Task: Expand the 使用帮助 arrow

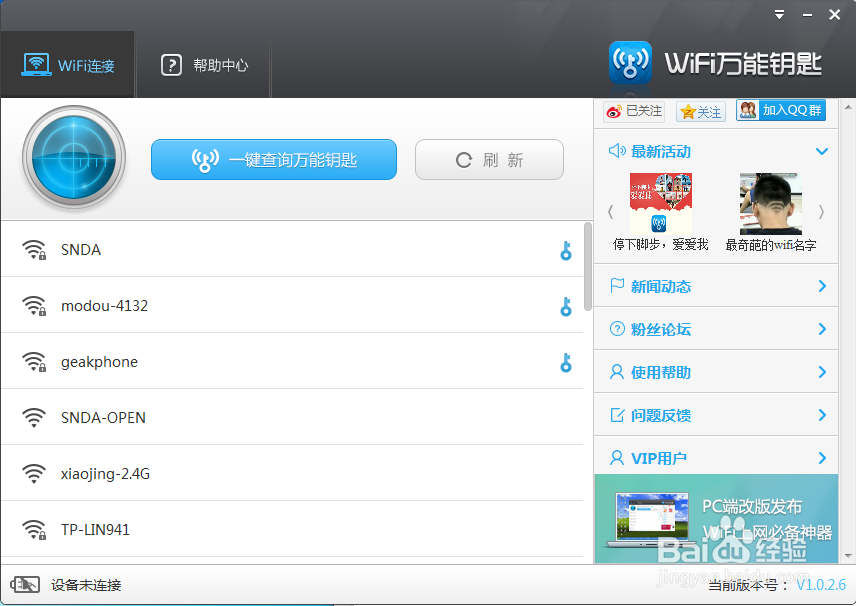Action: coord(822,372)
